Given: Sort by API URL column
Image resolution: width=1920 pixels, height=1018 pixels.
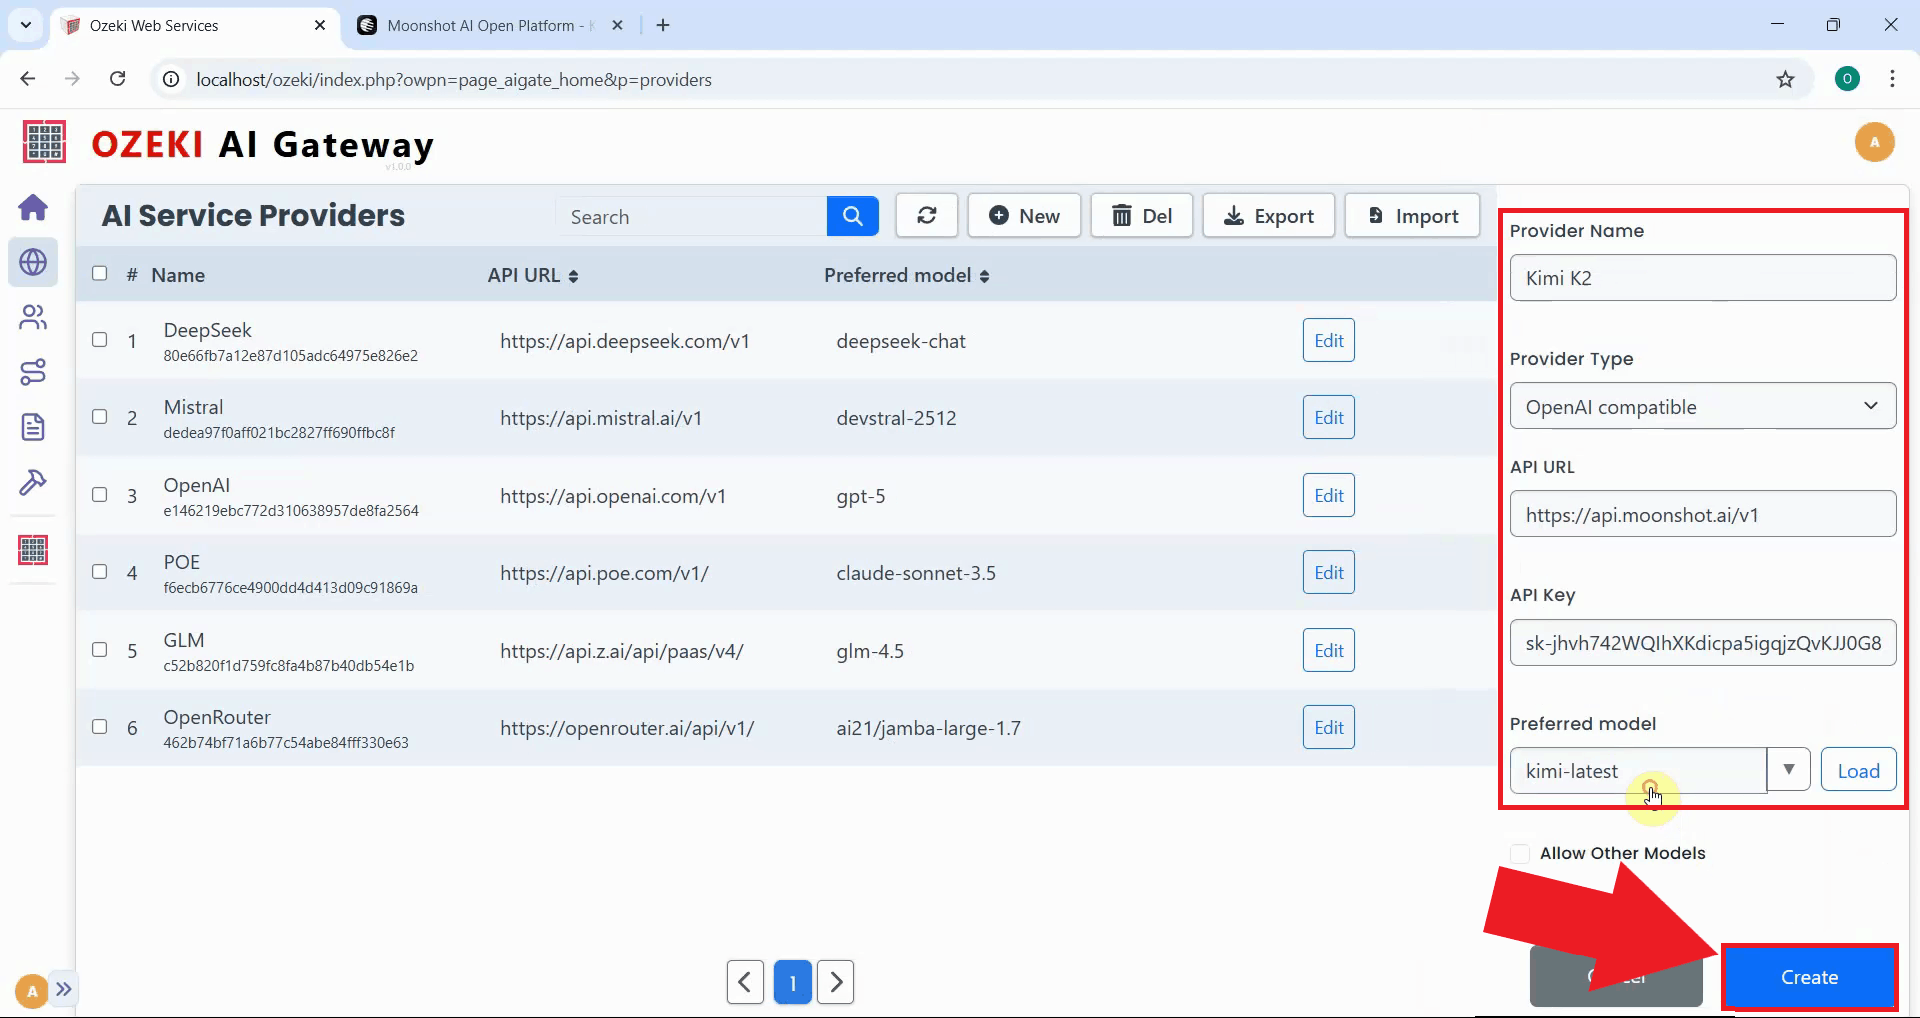Looking at the screenshot, I should (x=533, y=276).
